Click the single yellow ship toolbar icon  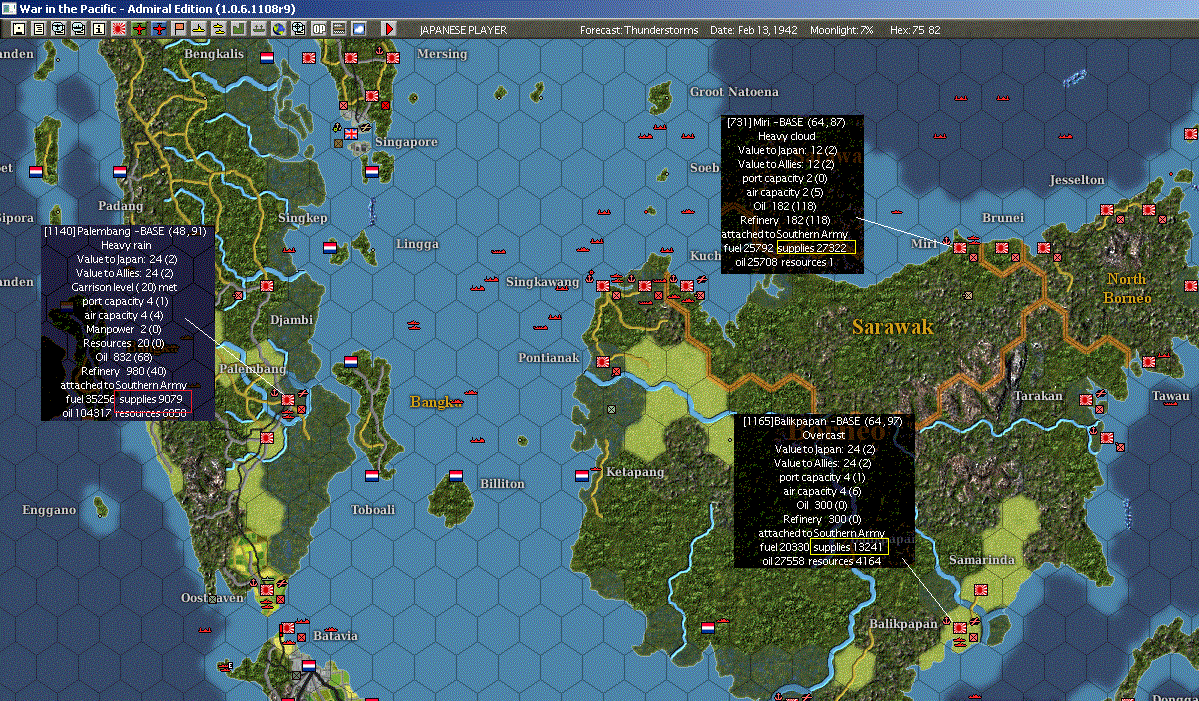coord(199,29)
